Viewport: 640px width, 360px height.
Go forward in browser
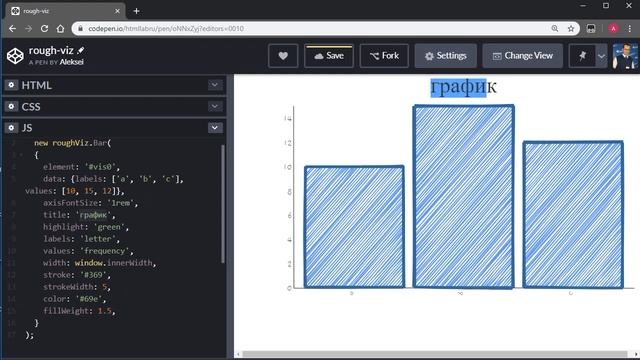(x=28, y=29)
